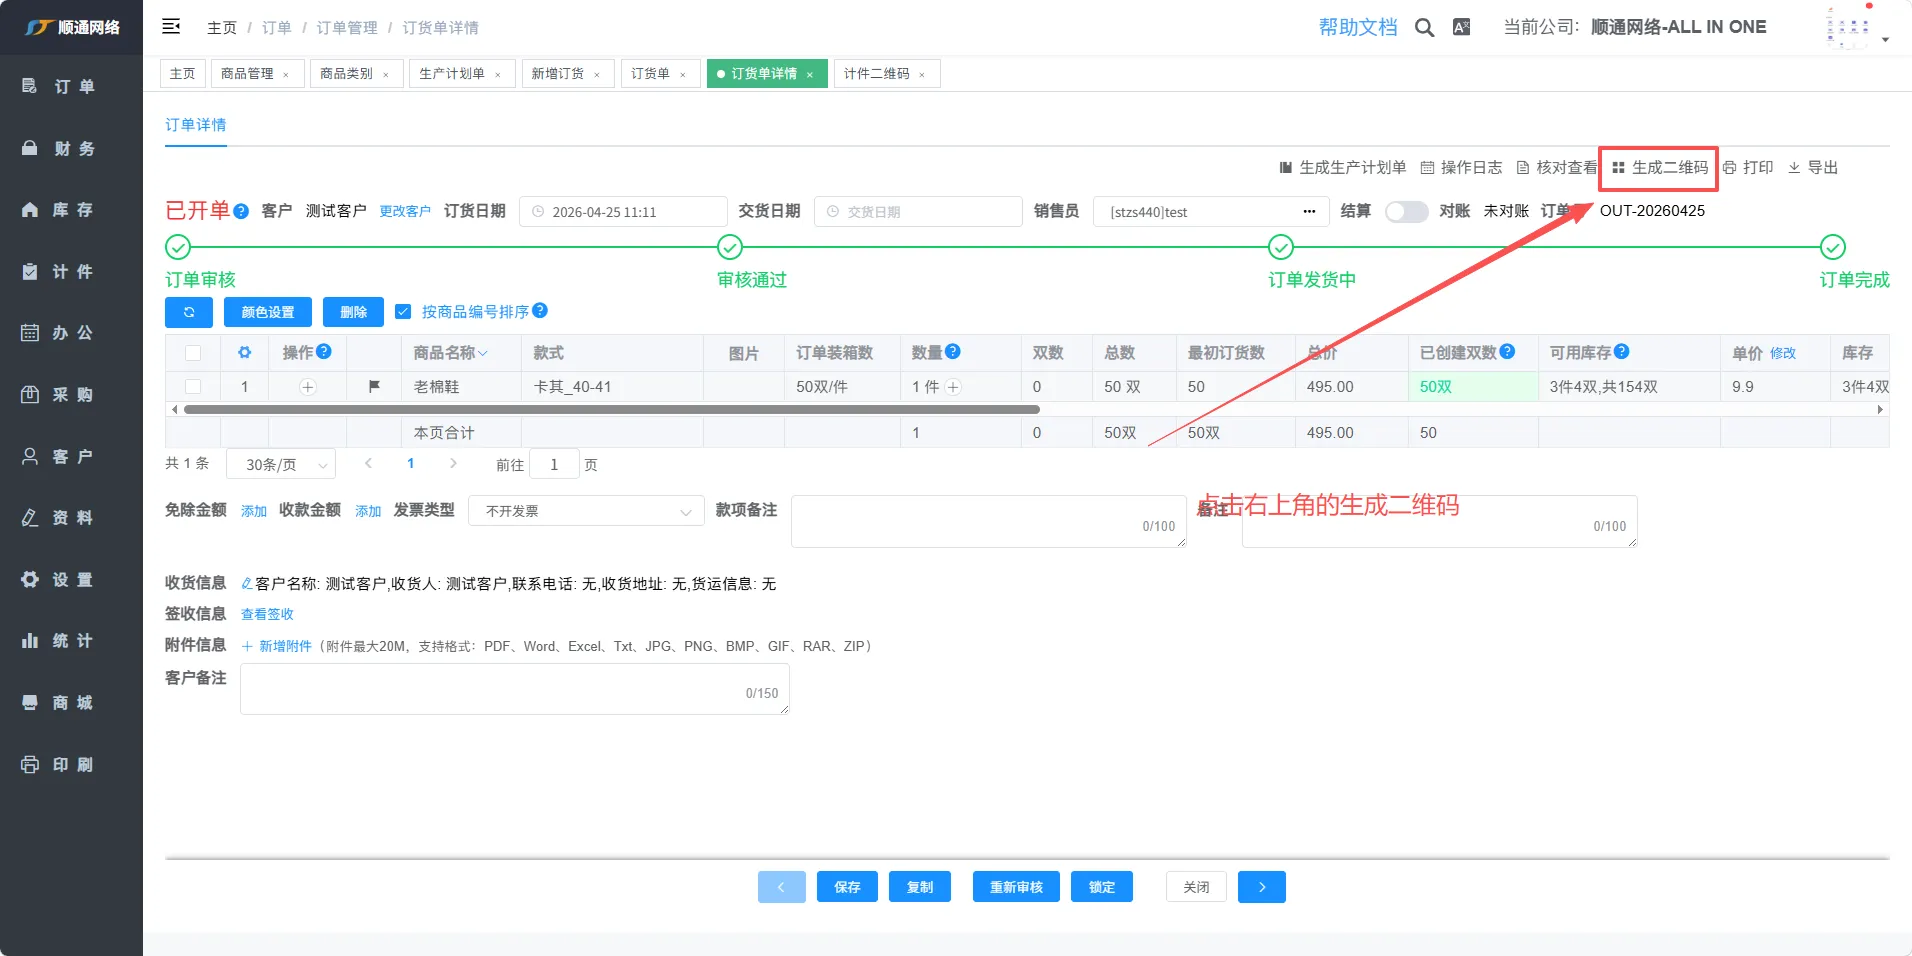The image size is (1912, 956).
Task: Click the flag icon in 老棉鞋 row
Action: [x=374, y=387]
